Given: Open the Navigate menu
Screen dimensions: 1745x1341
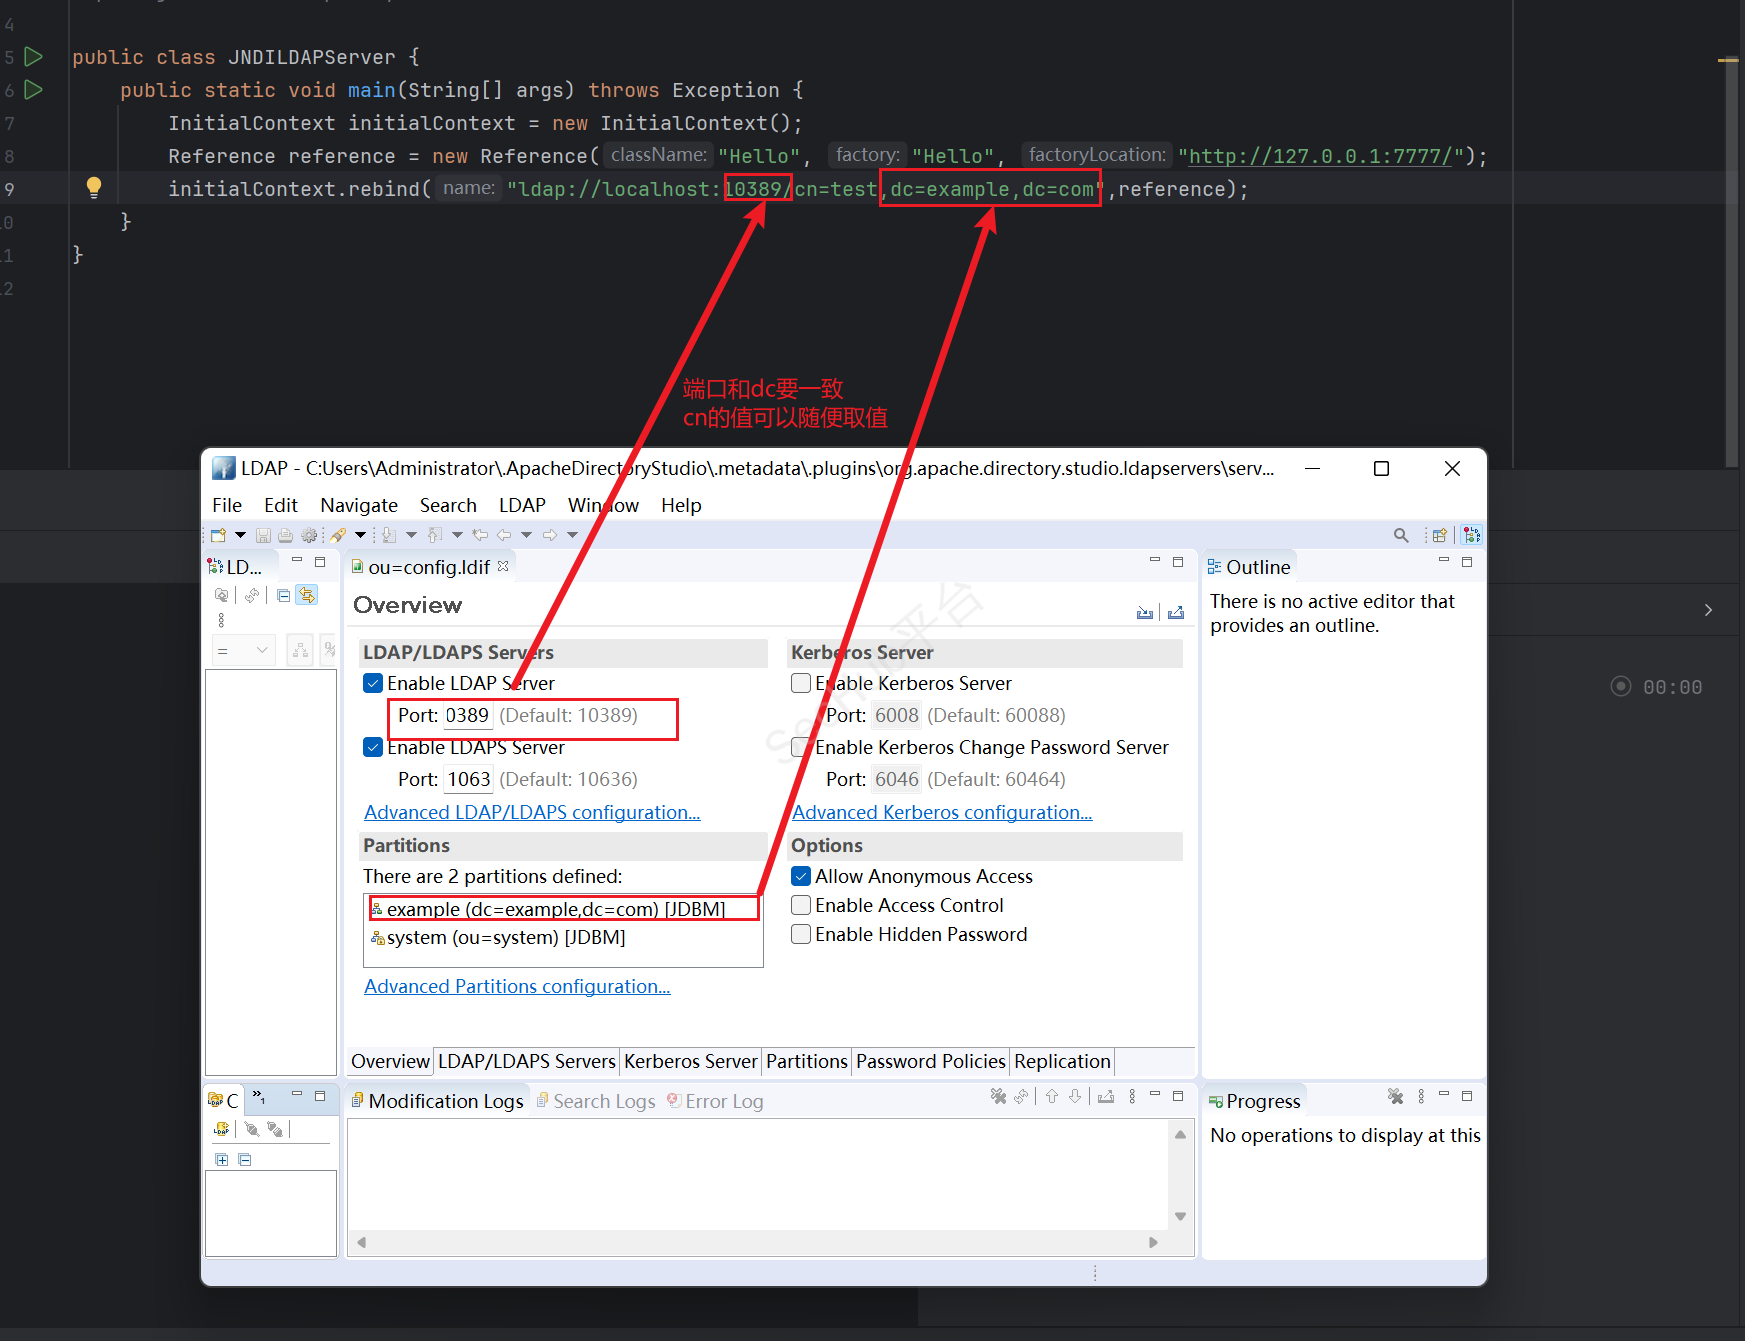Looking at the screenshot, I should pyautogui.click(x=358, y=505).
